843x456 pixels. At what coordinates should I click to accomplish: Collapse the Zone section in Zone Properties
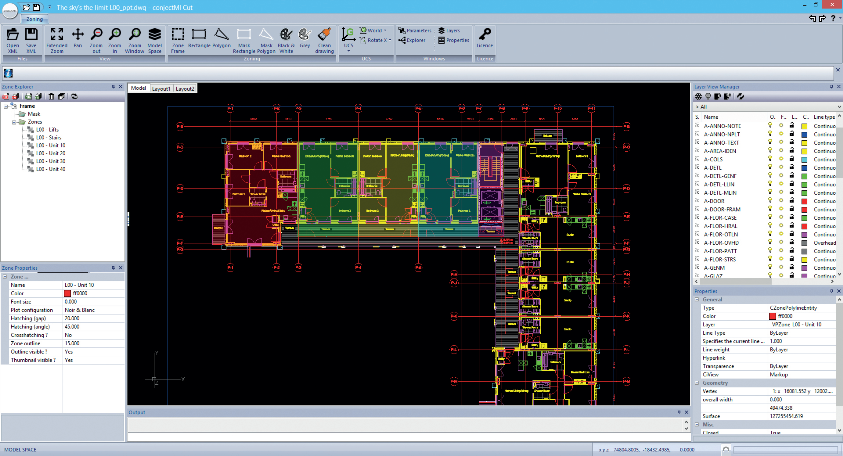tap(5, 277)
